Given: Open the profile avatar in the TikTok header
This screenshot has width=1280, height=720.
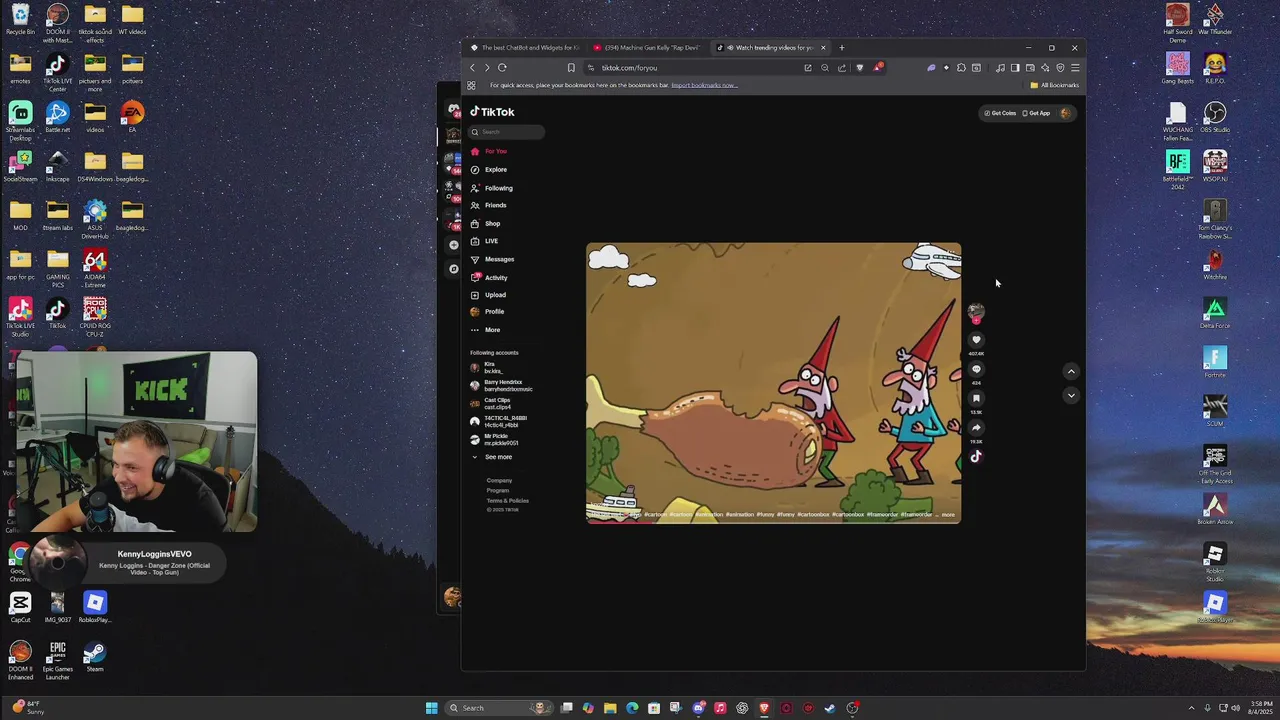Looking at the screenshot, I should pyautogui.click(x=1065, y=113).
